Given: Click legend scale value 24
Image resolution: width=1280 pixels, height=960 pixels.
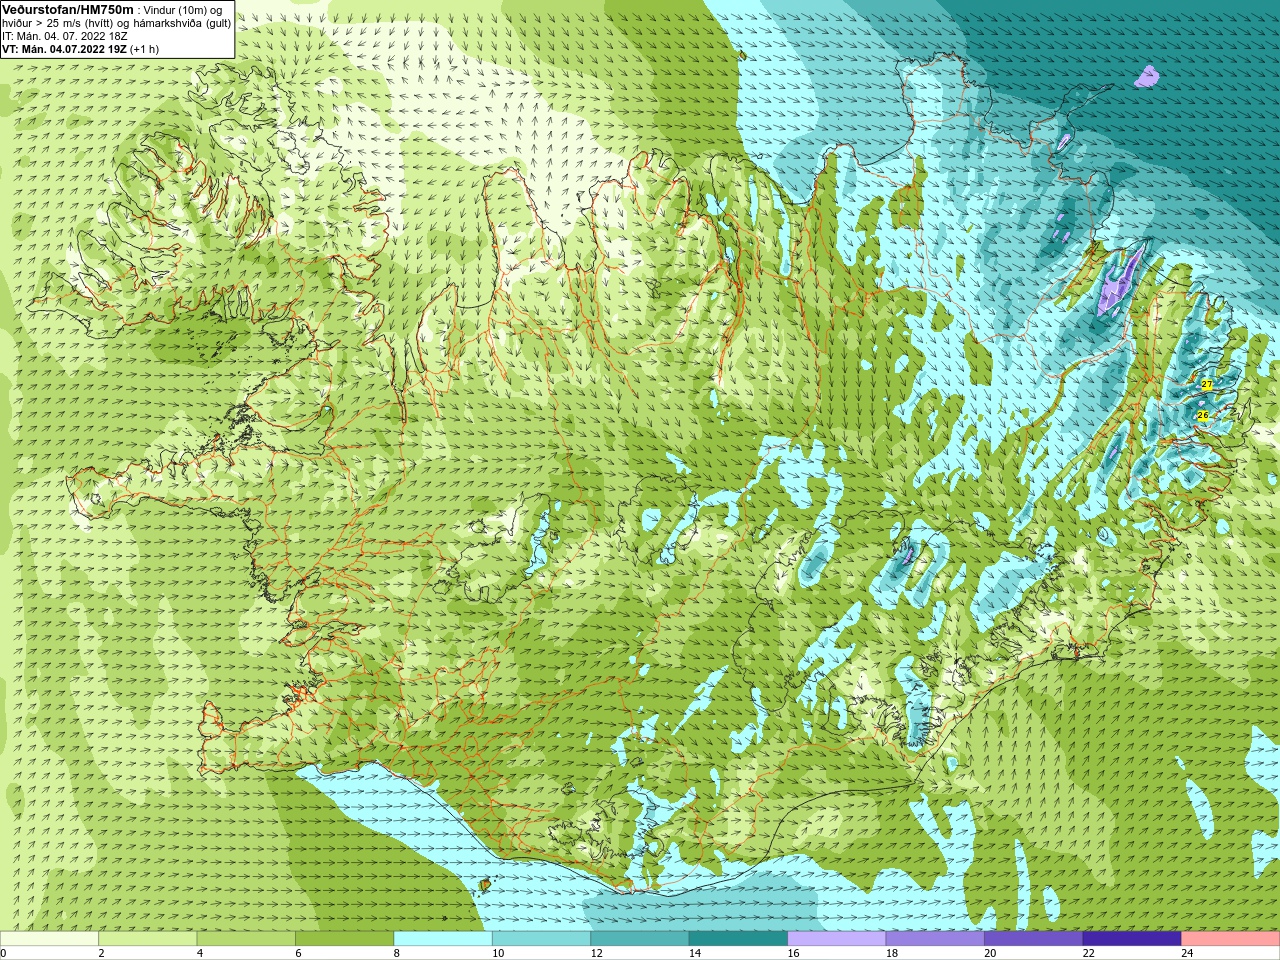Looking at the screenshot, I should tap(1188, 953).
